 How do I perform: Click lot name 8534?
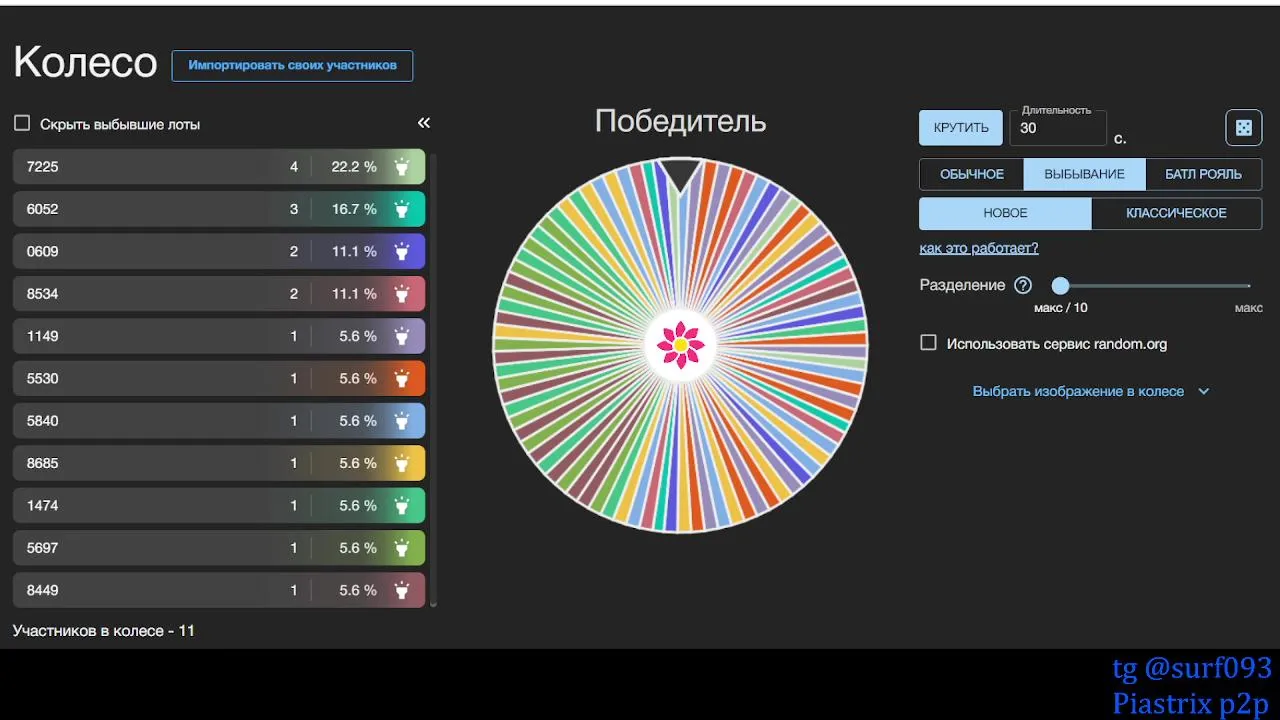[x=43, y=294]
